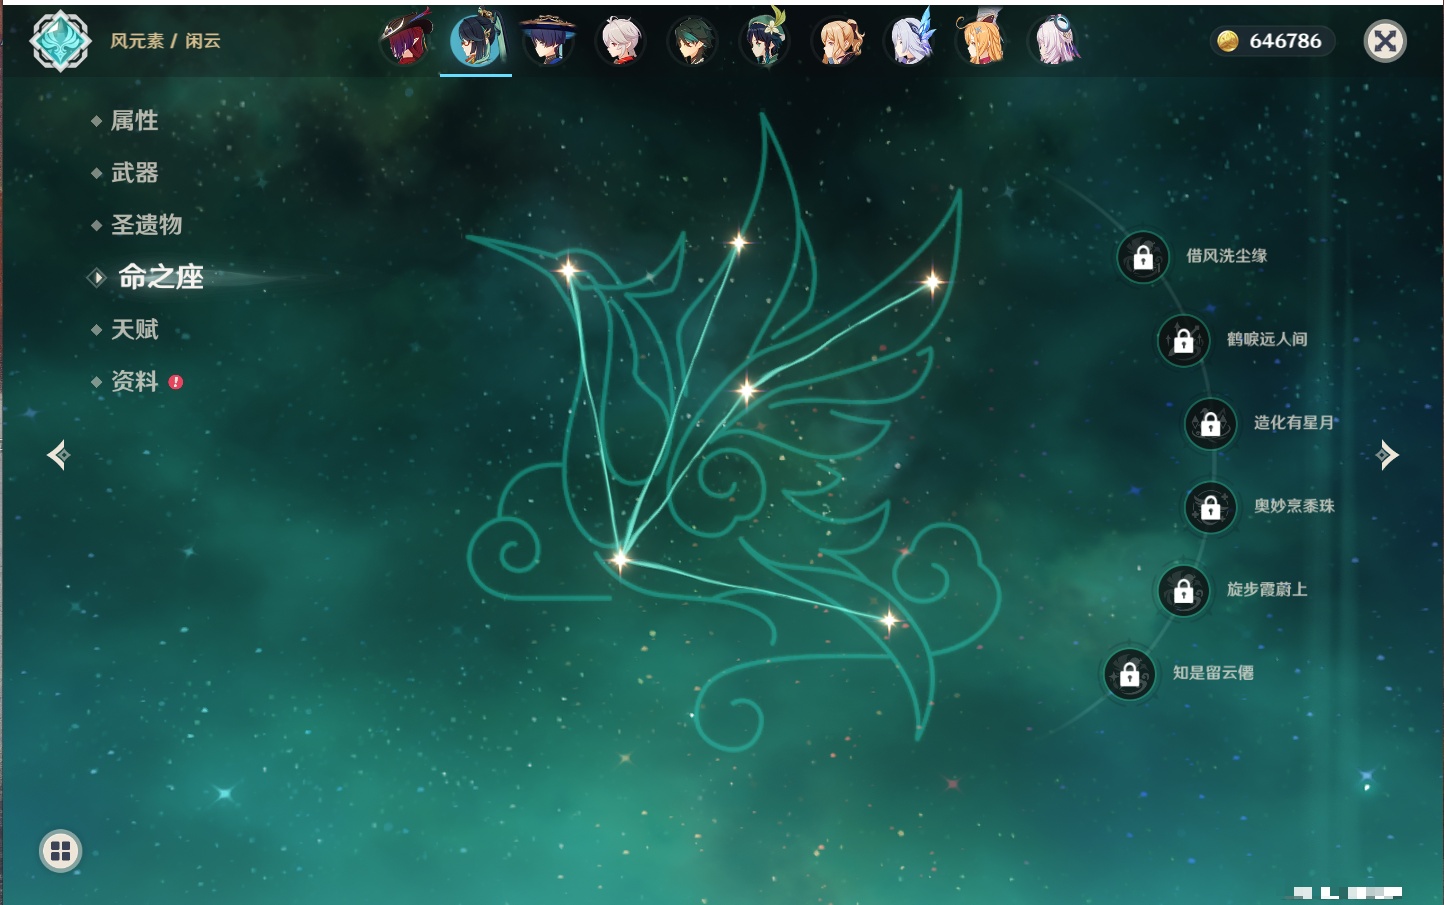Open the 天赋 talents tab

[134, 329]
